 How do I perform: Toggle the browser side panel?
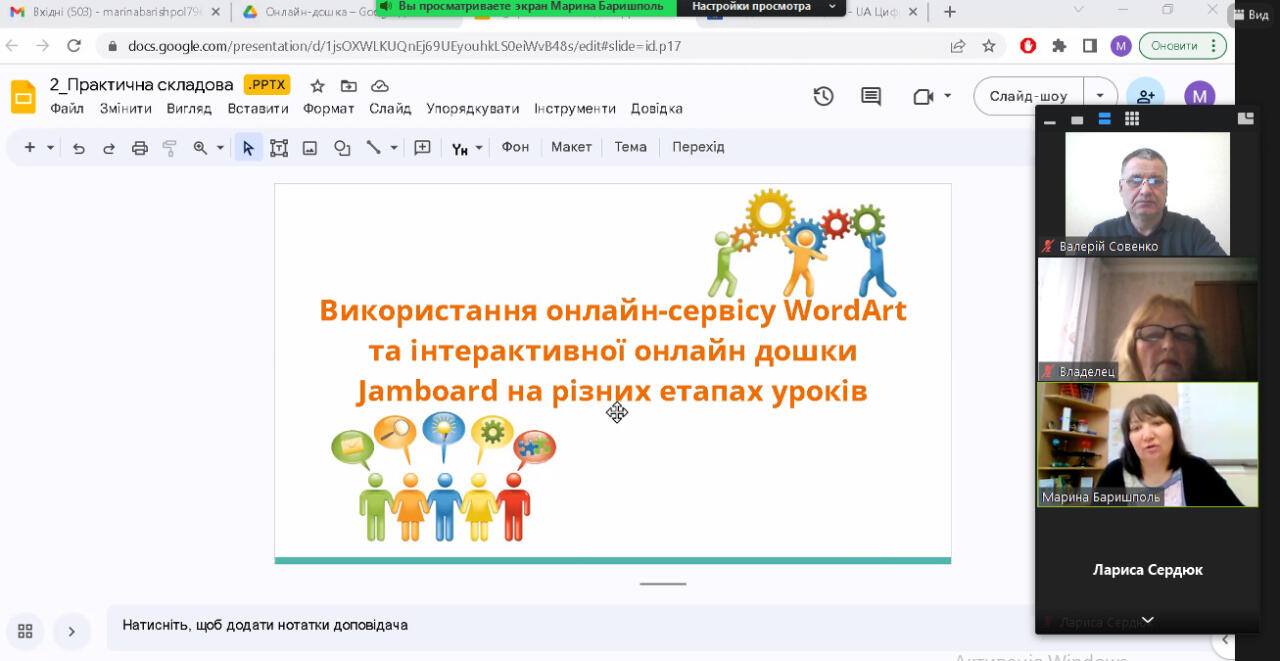pyautogui.click(x=1090, y=46)
